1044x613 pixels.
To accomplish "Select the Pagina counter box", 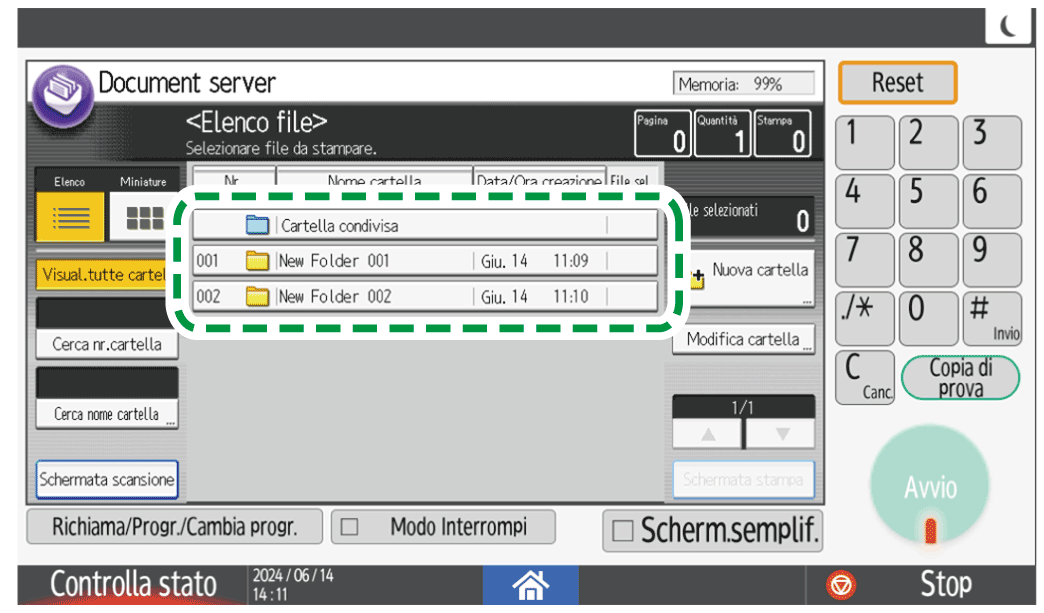I will click(x=662, y=133).
